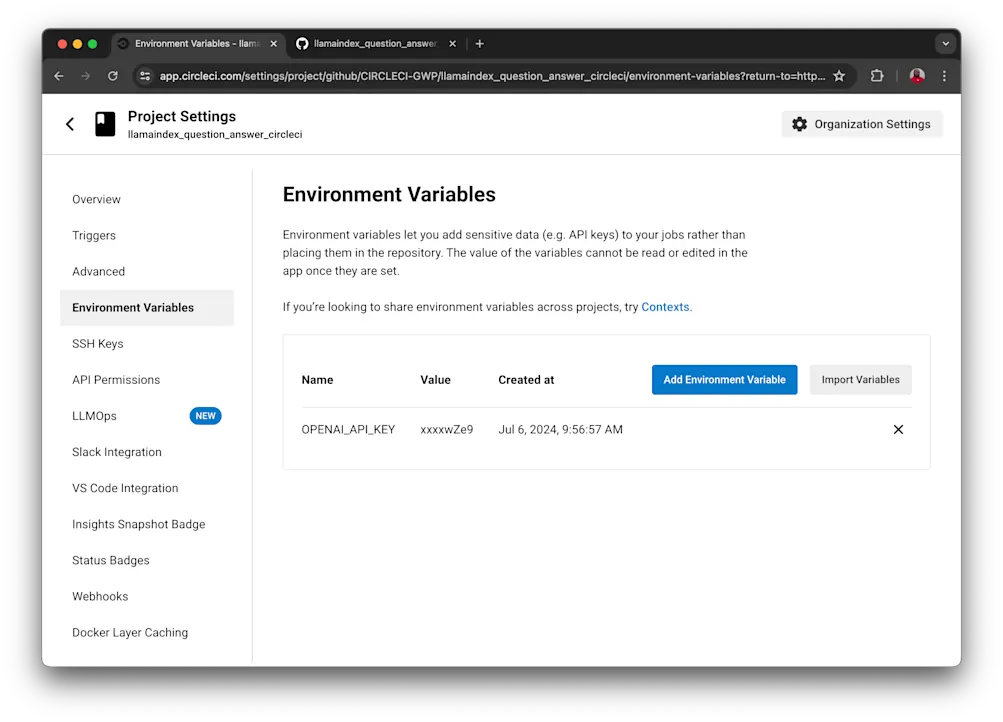The height and width of the screenshot is (722, 1003).
Task: Reload the page using the refresh icon
Action: tap(111, 75)
